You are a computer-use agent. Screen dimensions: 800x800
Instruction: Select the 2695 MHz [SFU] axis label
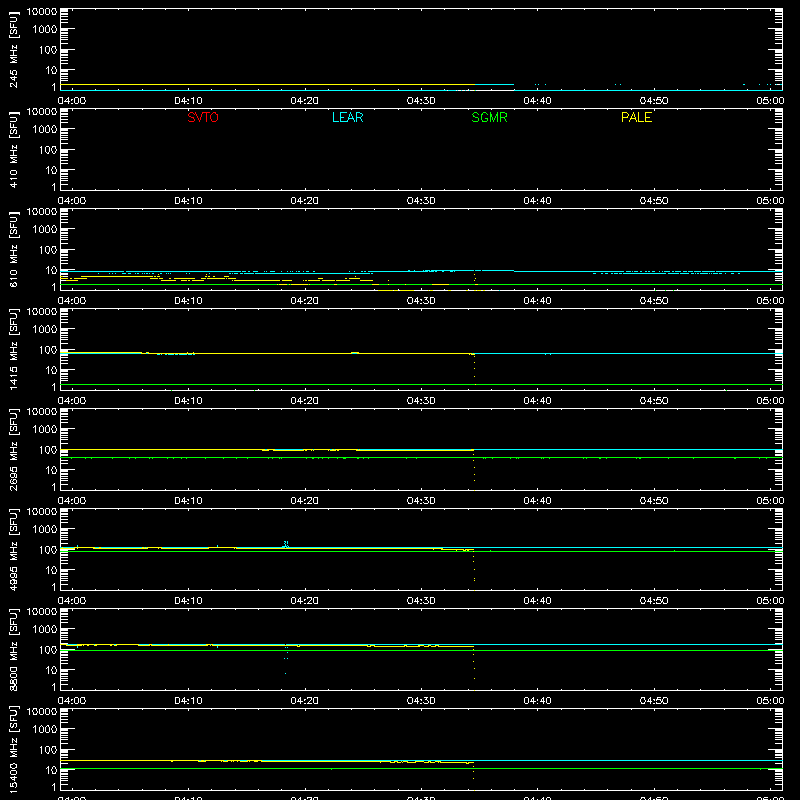coord(14,449)
